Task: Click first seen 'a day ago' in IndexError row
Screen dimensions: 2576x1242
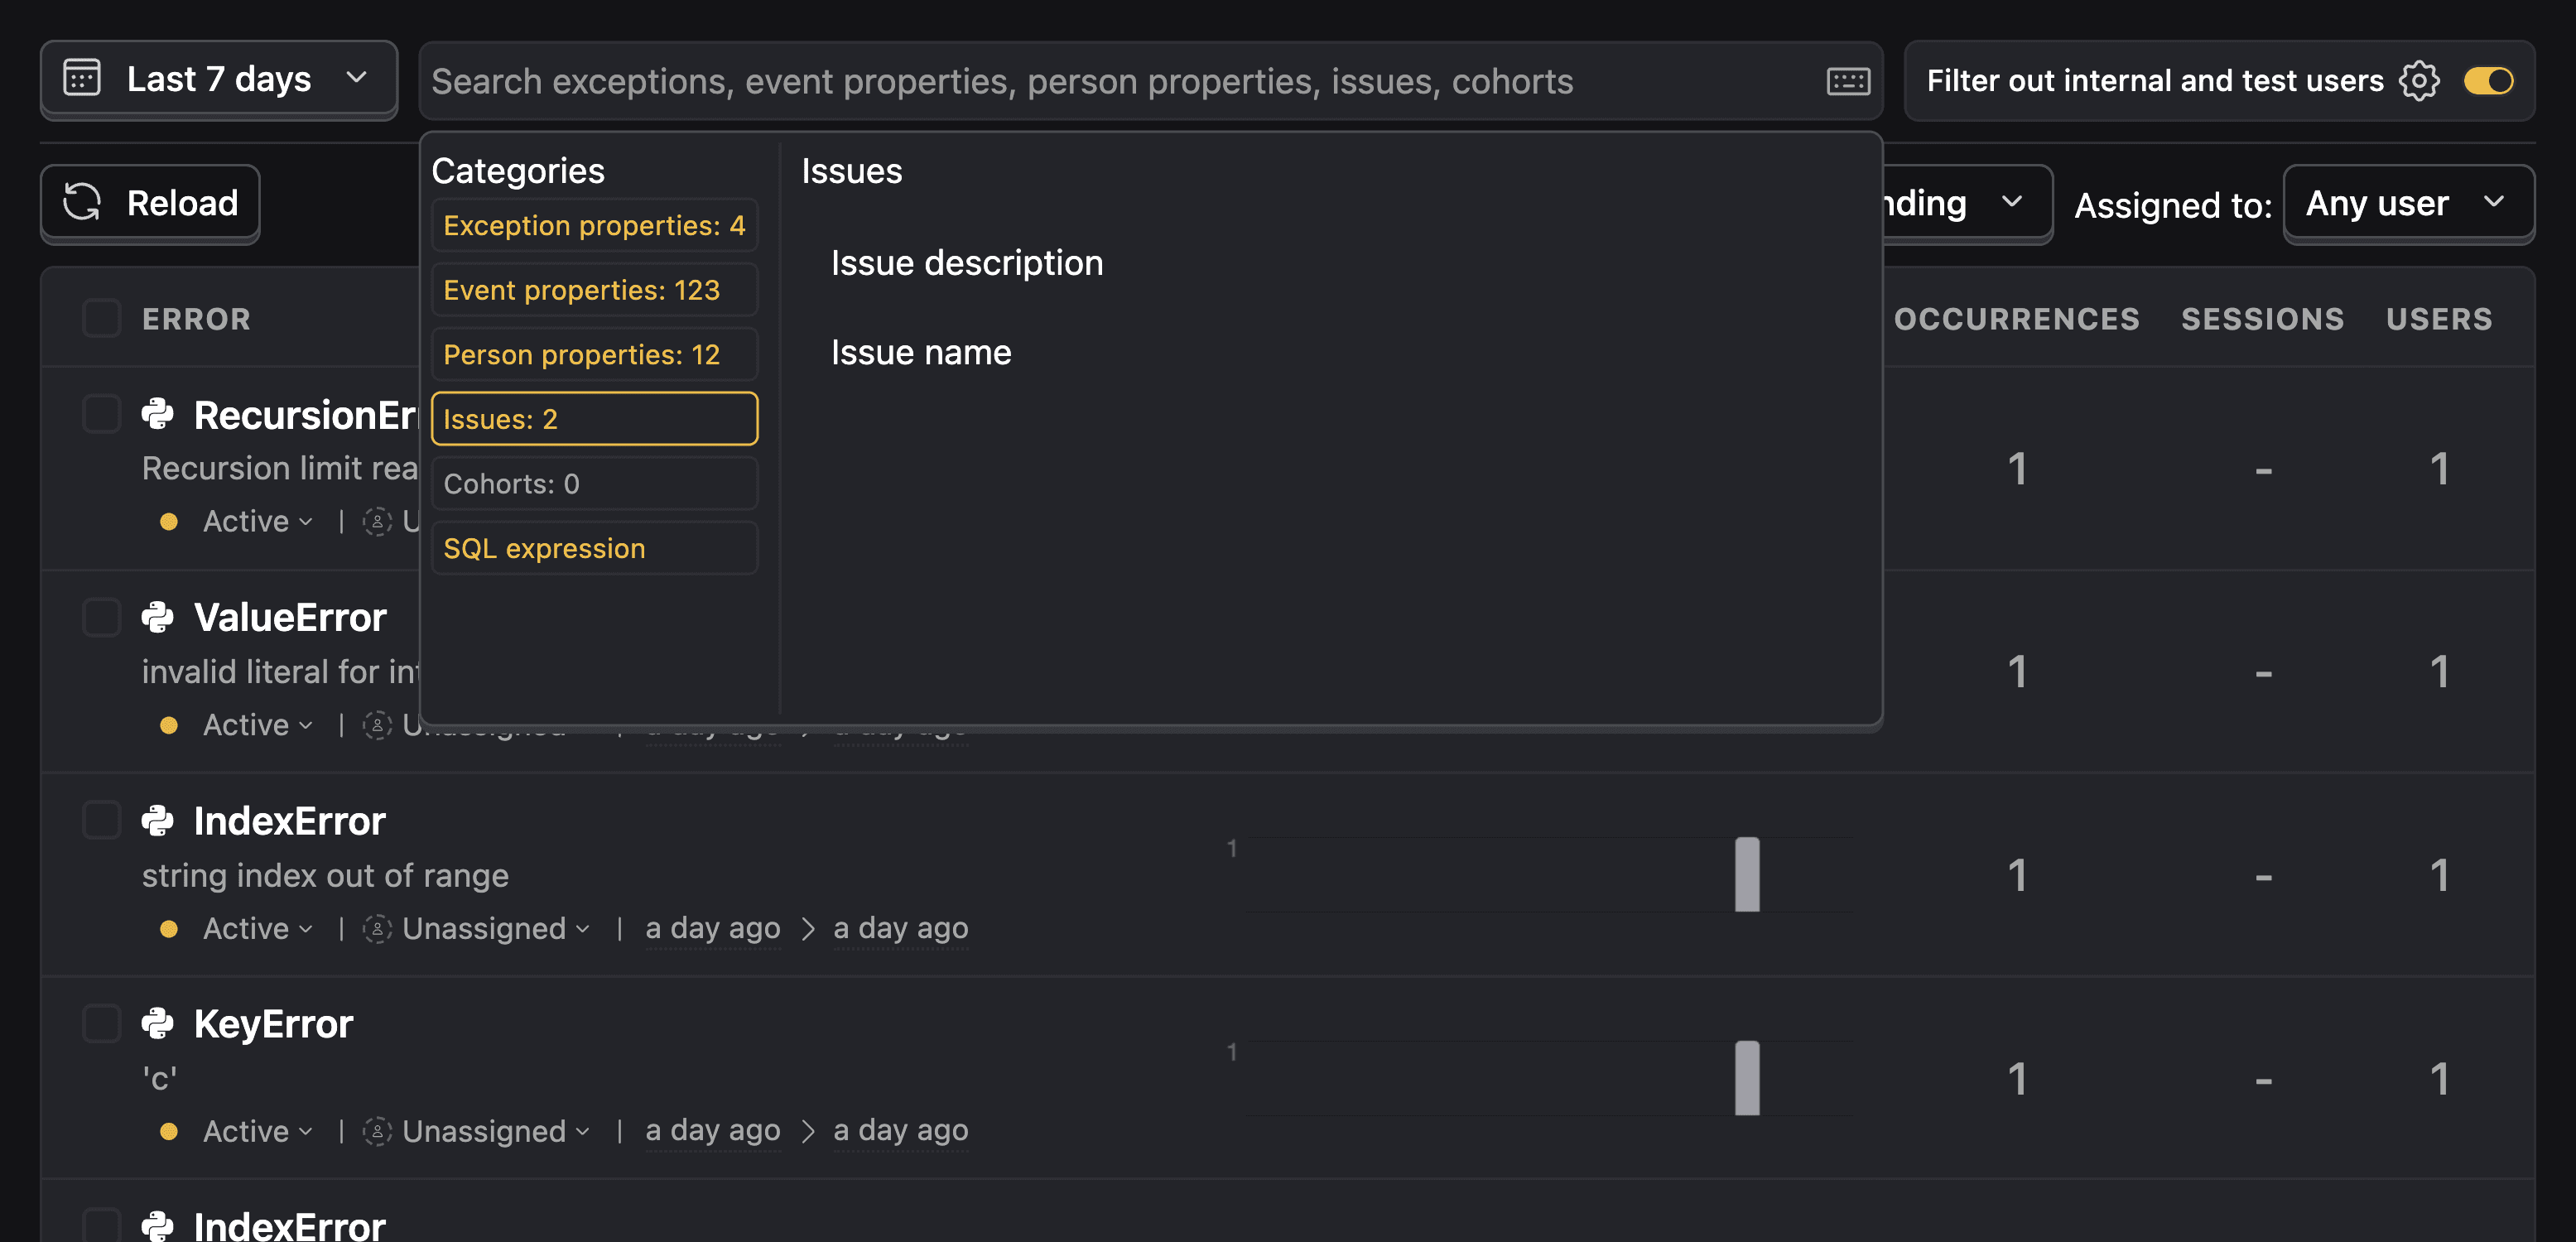Action: (x=712, y=928)
